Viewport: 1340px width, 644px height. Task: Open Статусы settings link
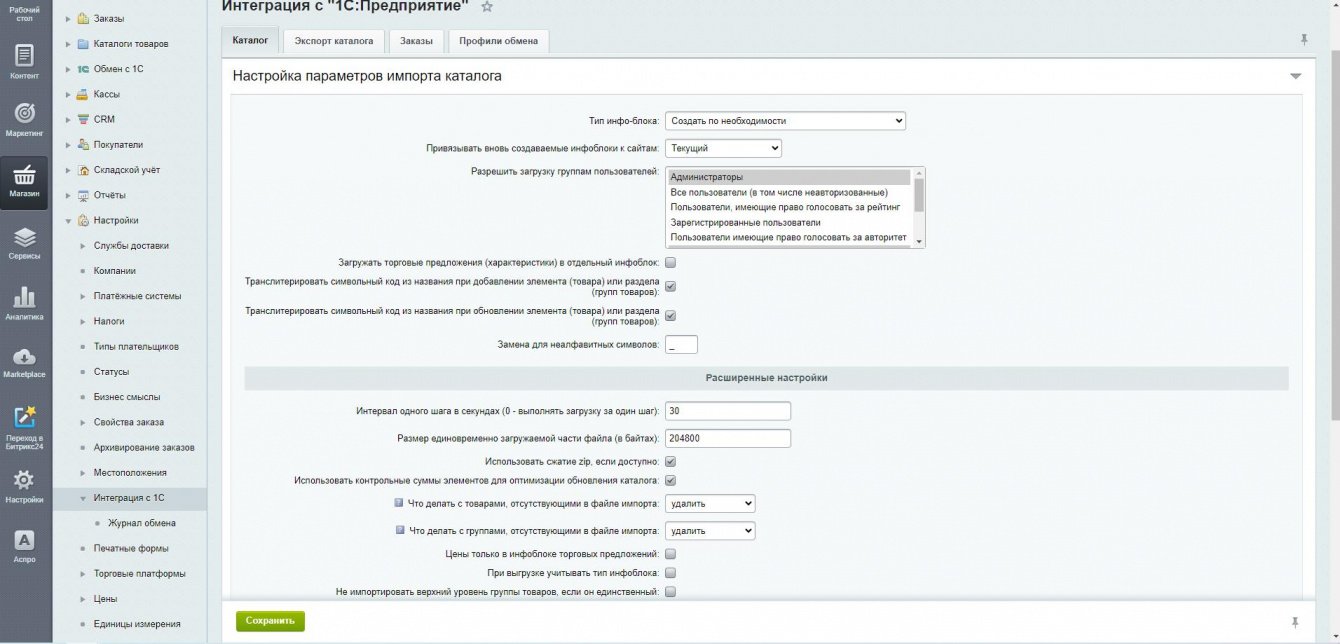click(x=111, y=372)
